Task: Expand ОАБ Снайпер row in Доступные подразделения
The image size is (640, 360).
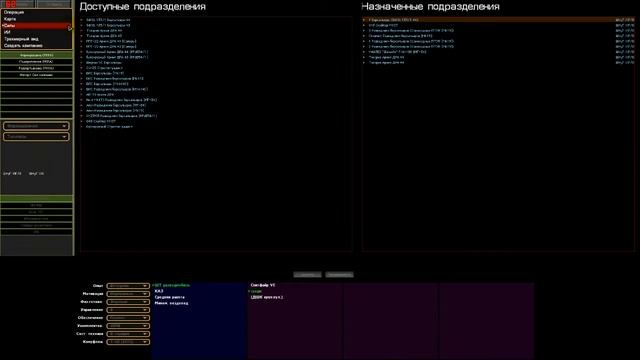Action: click(x=82, y=121)
